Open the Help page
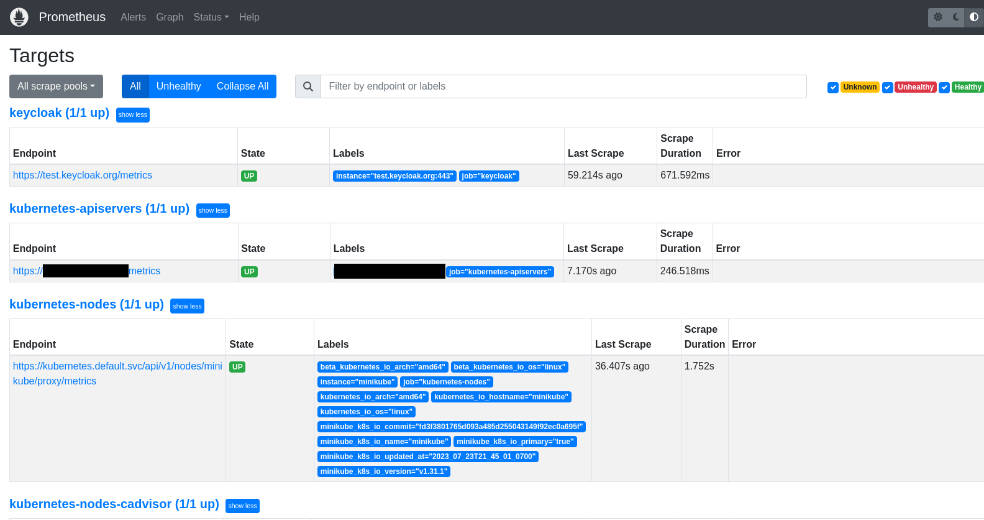The width and height of the screenshot is (984, 520). 249,17
